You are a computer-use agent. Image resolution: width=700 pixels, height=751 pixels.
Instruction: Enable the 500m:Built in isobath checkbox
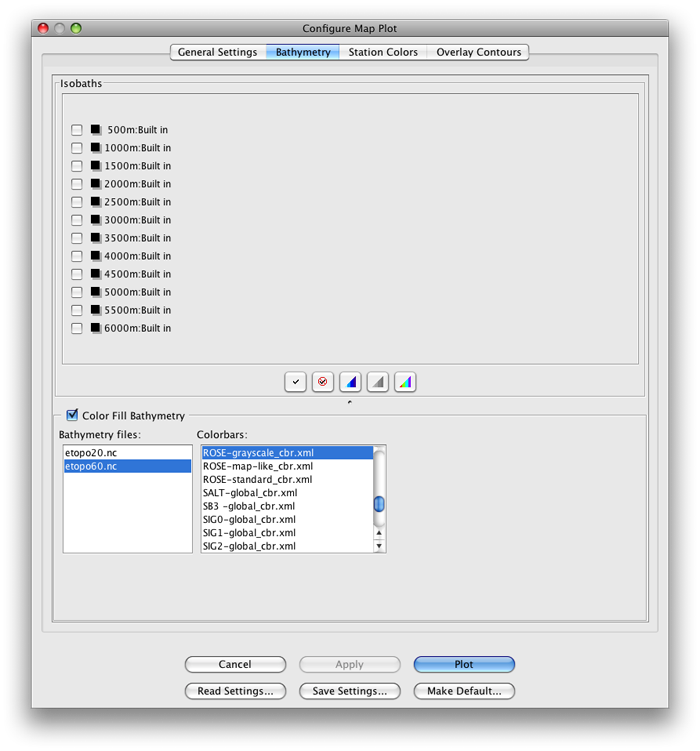coord(77,130)
